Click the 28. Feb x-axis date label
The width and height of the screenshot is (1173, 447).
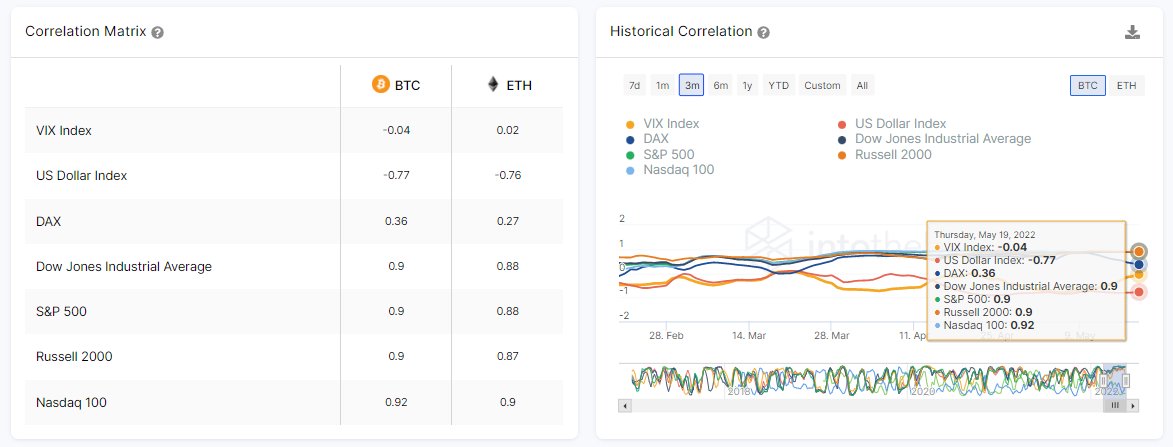pos(665,336)
